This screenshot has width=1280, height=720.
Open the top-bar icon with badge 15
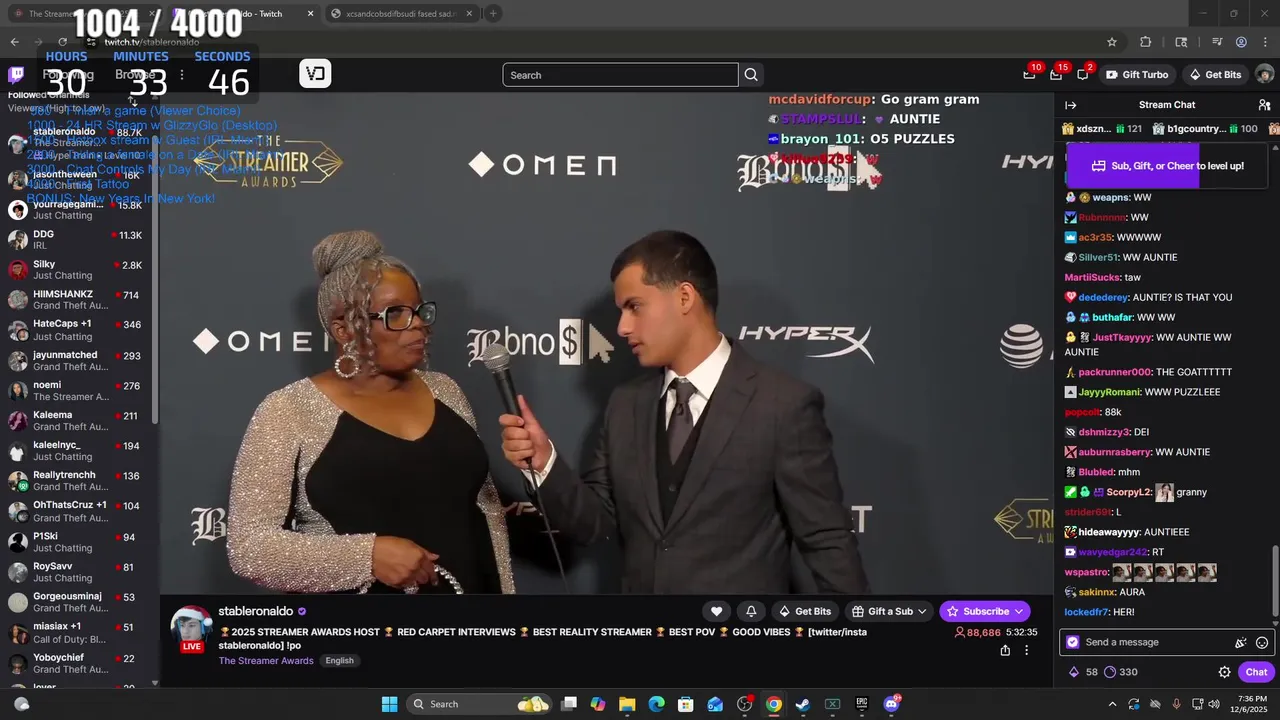pos(1056,75)
